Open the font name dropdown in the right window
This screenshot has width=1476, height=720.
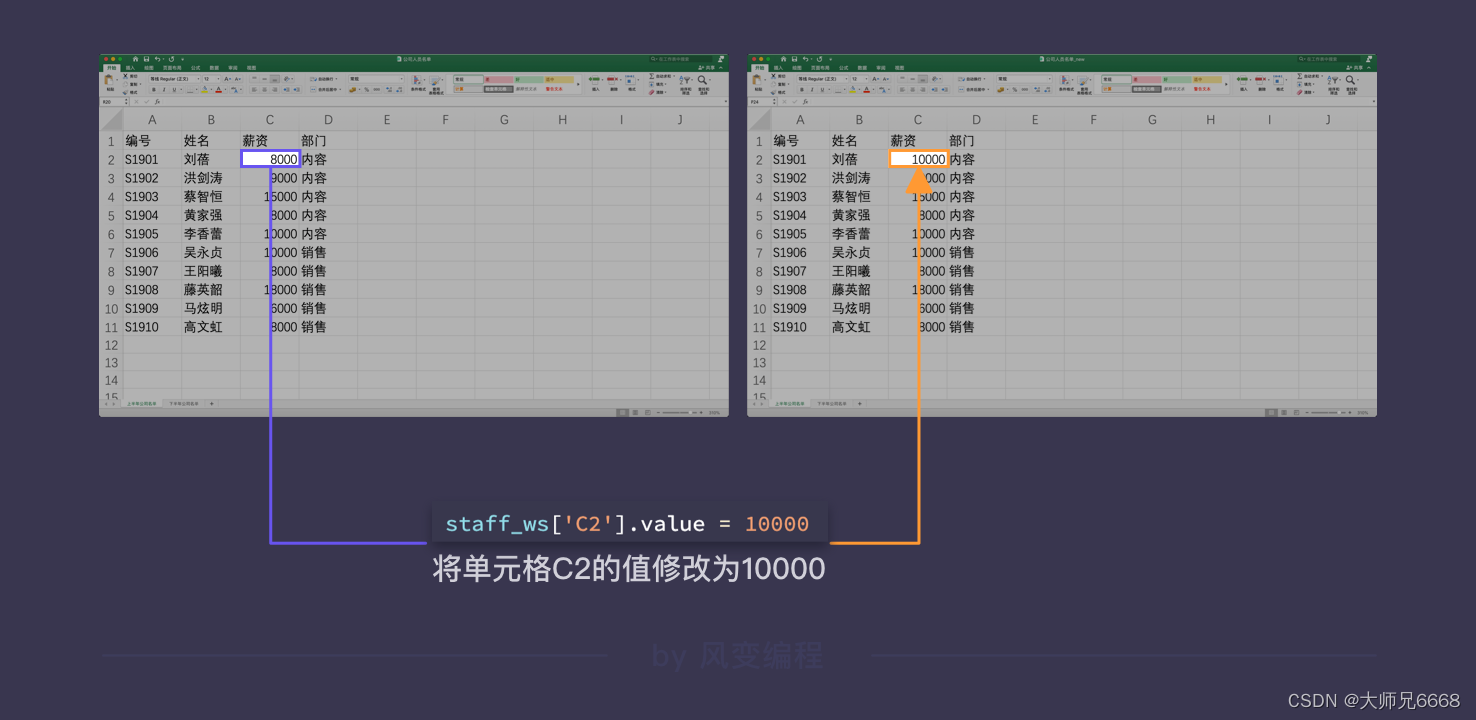[x=846, y=79]
